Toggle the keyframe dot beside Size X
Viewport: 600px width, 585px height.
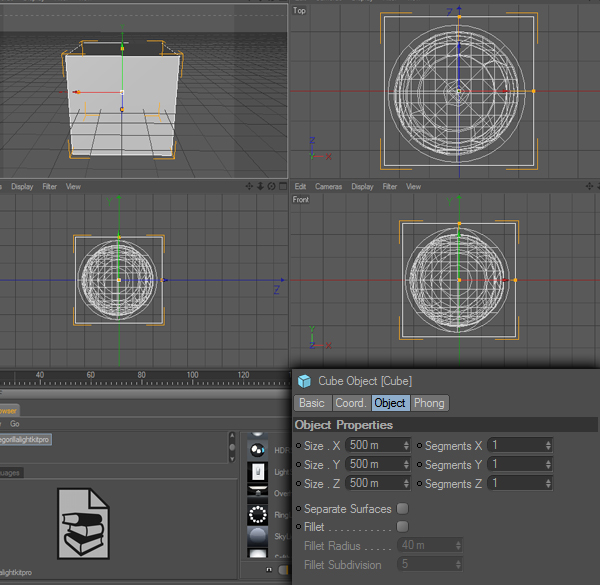(298, 445)
